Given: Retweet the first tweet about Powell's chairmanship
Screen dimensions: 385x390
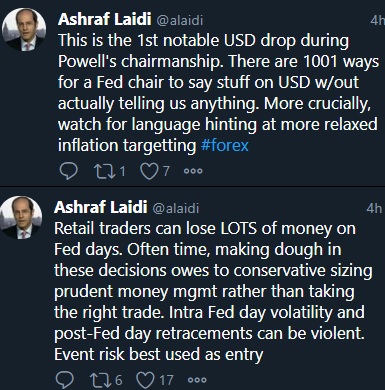Looking at the screenshot, I should tap(105, 171).
